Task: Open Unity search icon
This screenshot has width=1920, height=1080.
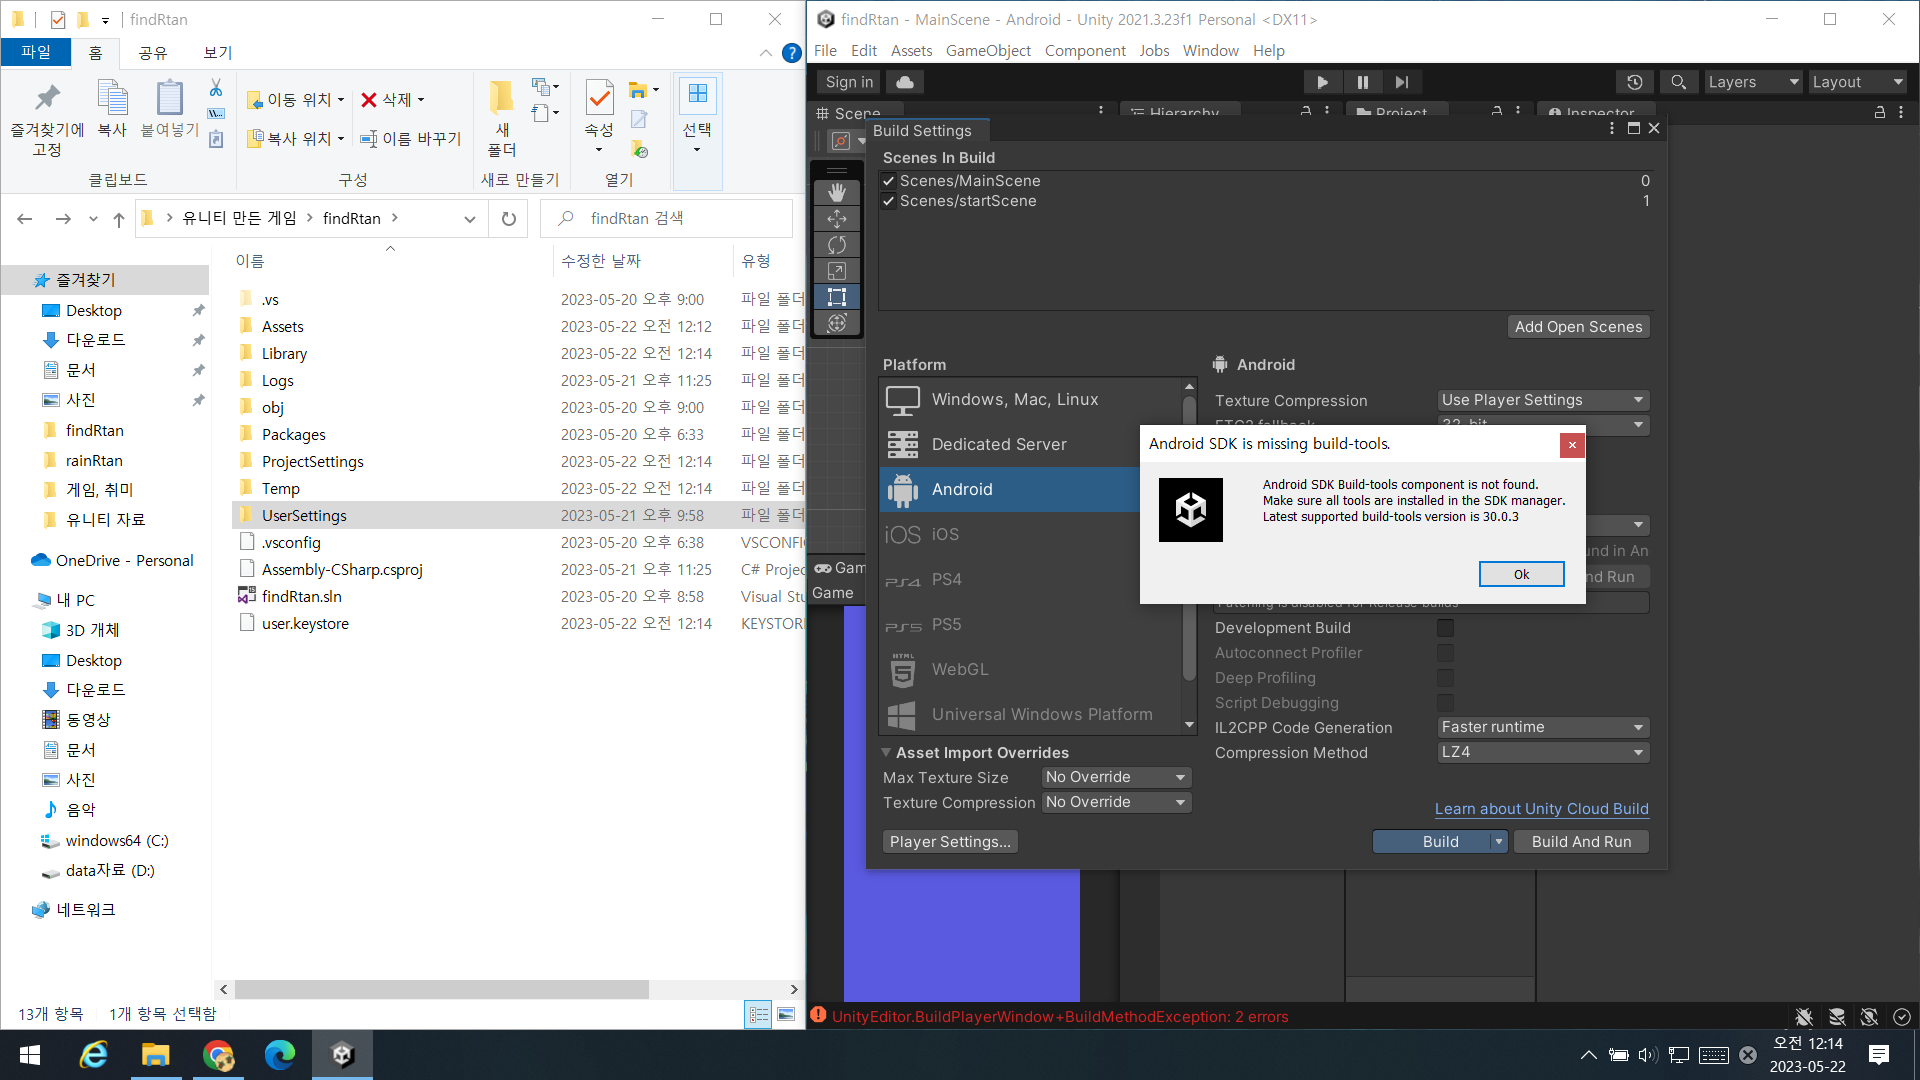Action: 1679,82
